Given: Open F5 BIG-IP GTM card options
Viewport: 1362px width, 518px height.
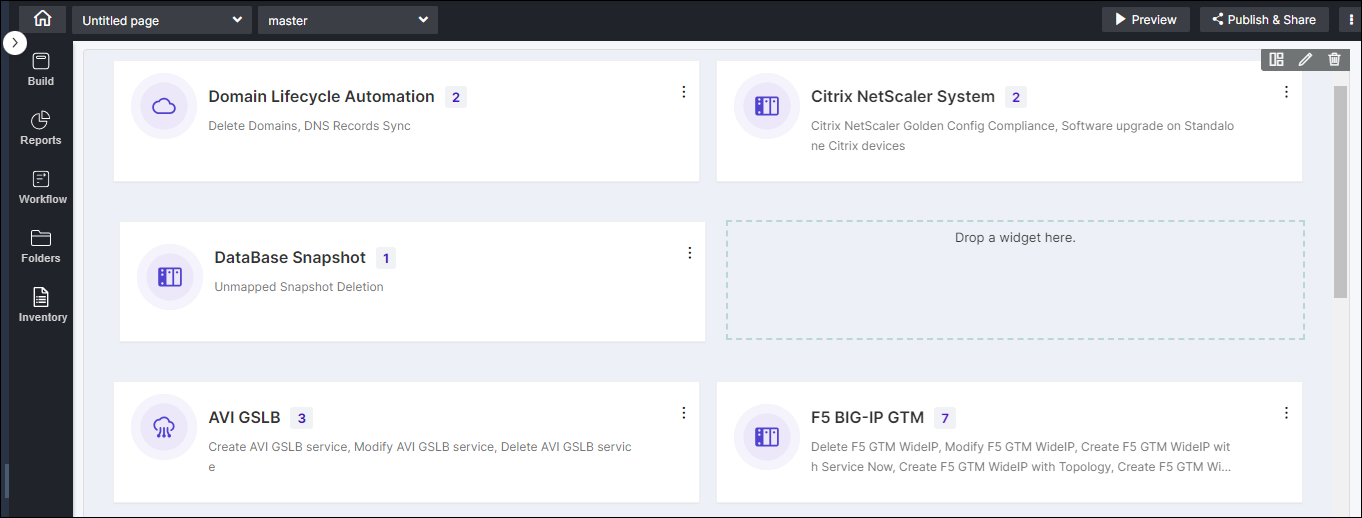Looking at the screenshot, I should [x=1287, y=413].
